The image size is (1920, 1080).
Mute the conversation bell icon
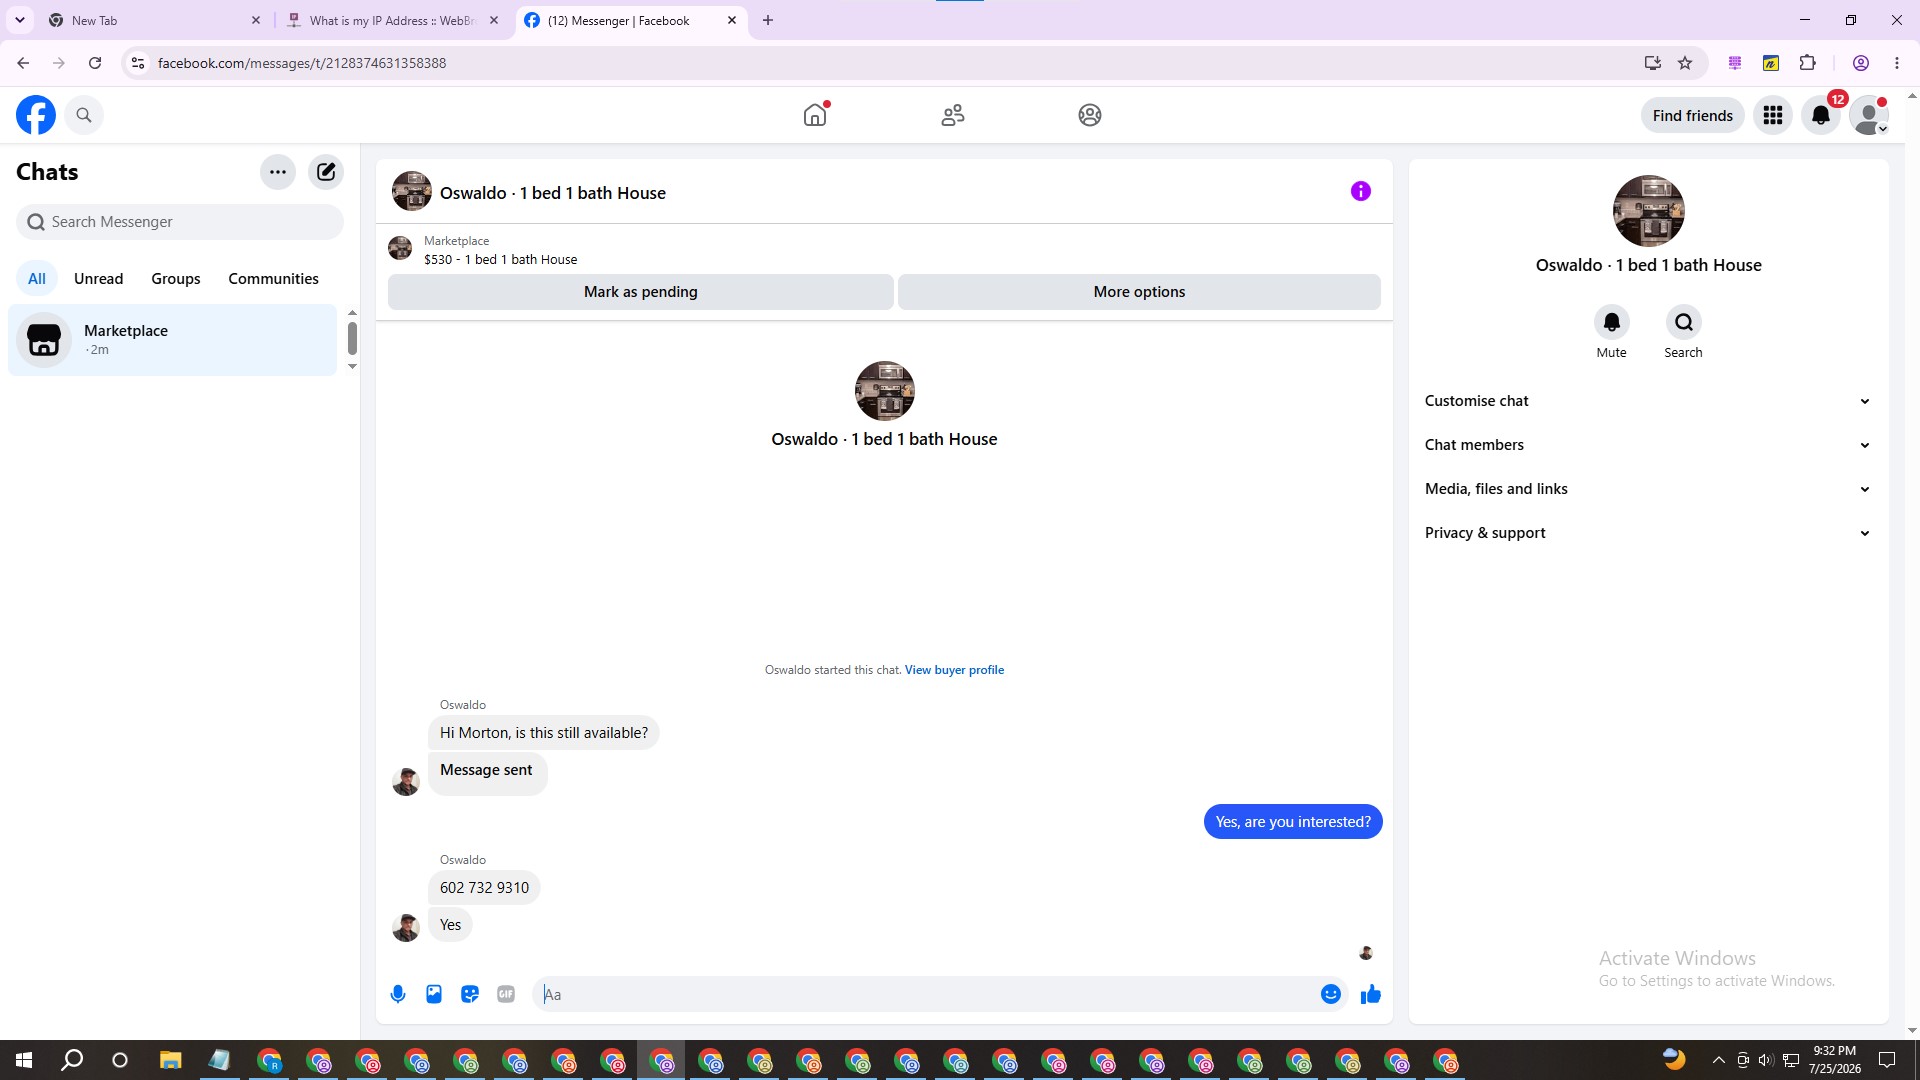(1612, 322)
